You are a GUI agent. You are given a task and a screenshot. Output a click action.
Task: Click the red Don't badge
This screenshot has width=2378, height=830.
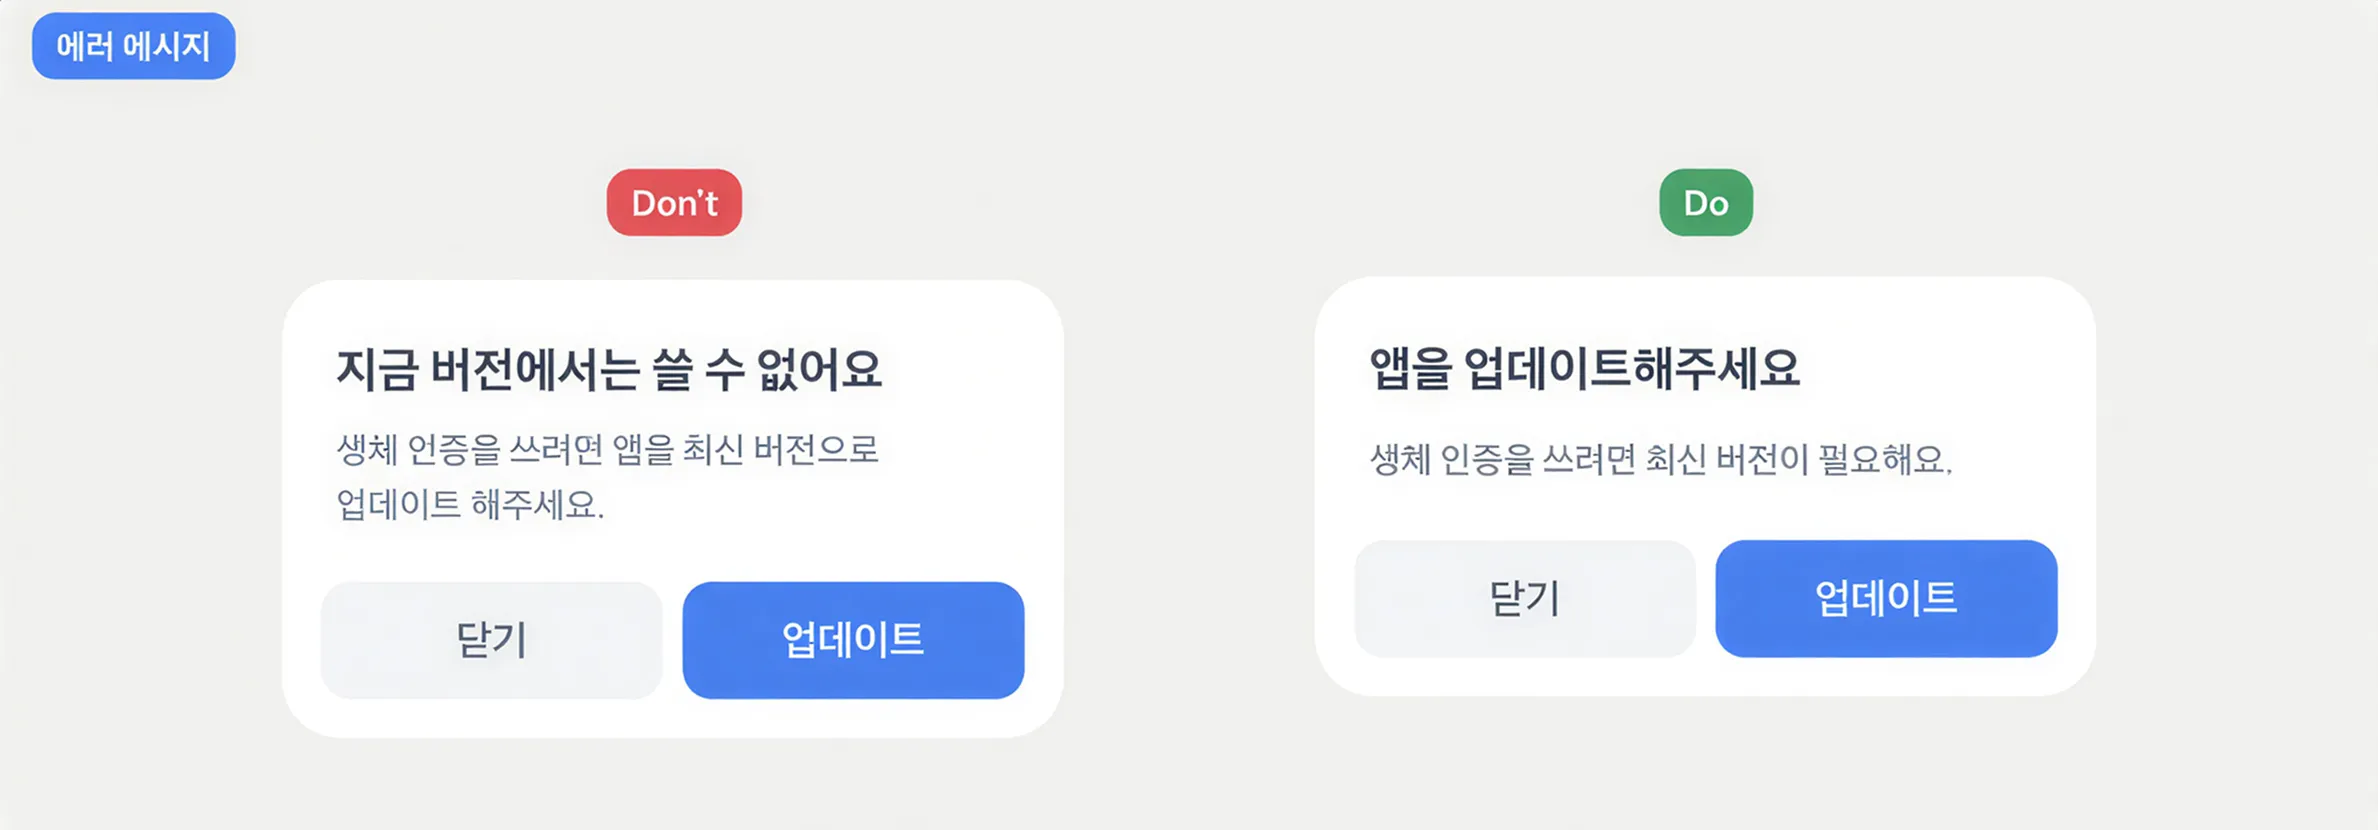674,203
